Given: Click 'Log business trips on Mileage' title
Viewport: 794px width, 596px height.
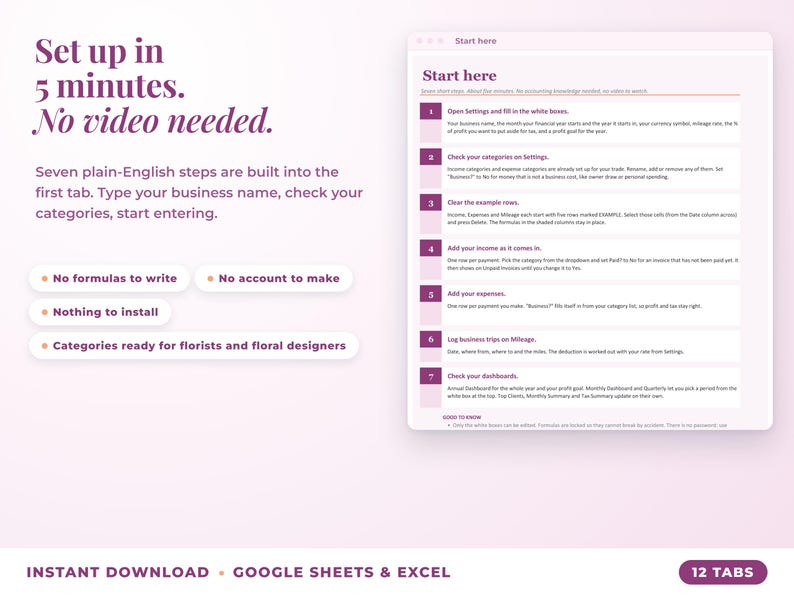Looking at the screenshot, I should click(x=492, y=339).
